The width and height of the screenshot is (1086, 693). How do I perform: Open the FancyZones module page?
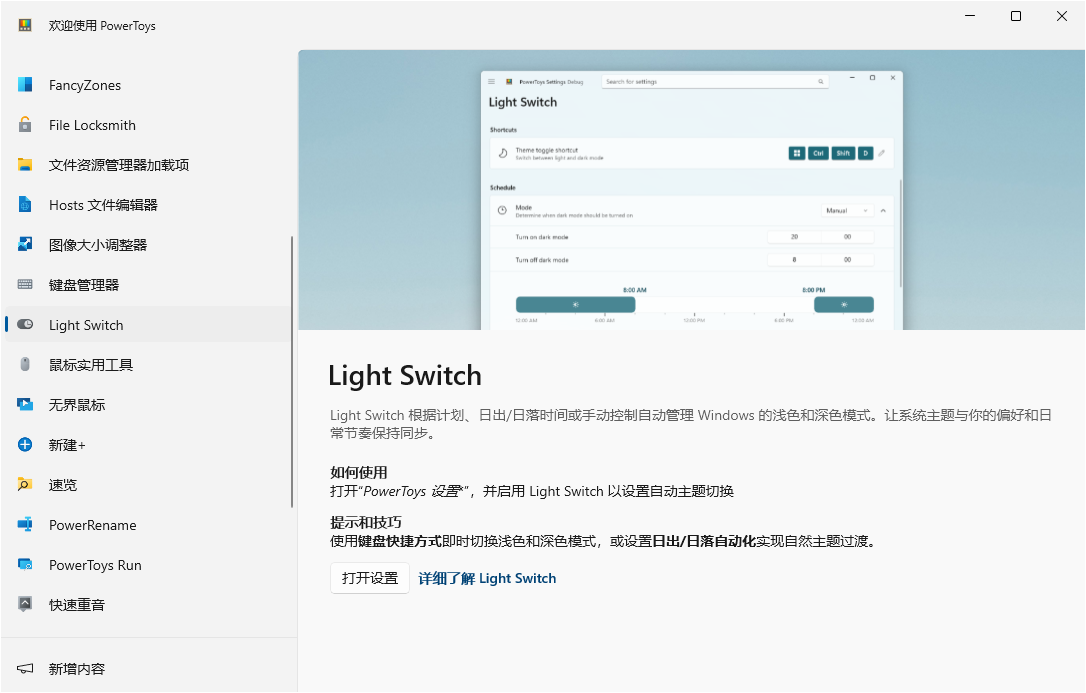click(x=84, y=85)
